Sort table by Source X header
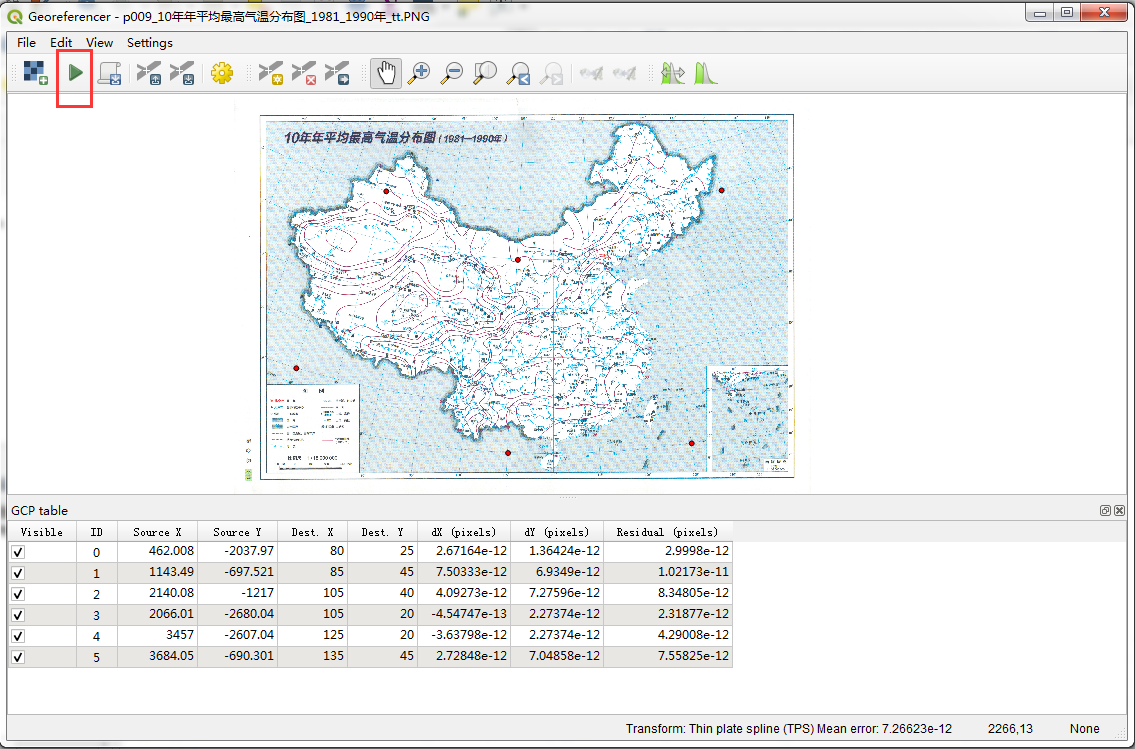The width and height of the screenshot is (1135, 749). click(x=157, y=532)
